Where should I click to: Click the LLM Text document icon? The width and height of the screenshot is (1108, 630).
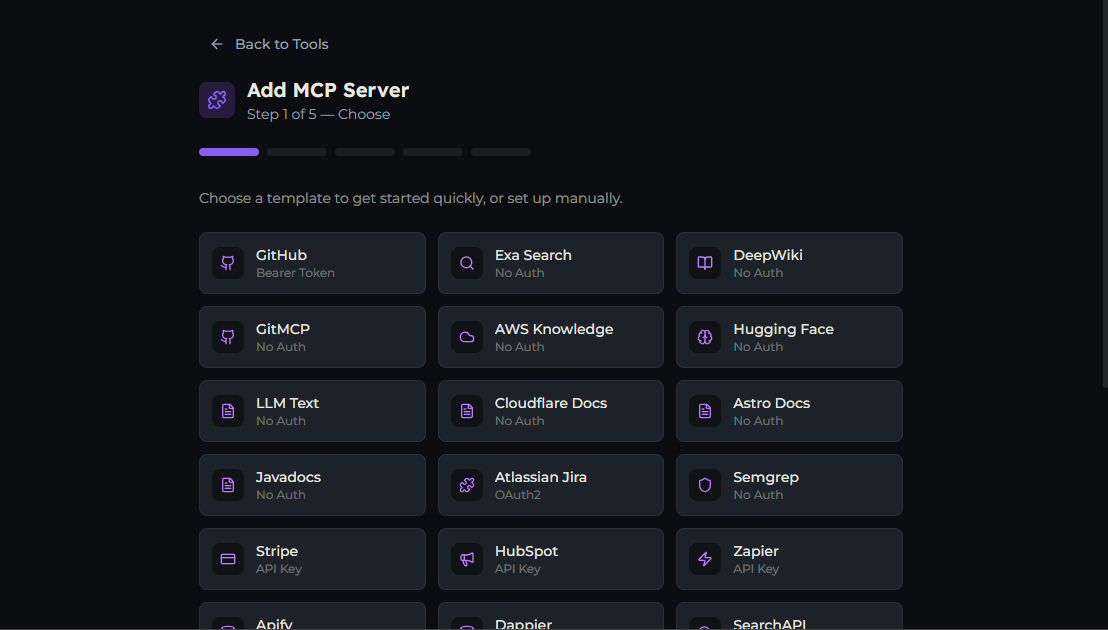point(228,411)
